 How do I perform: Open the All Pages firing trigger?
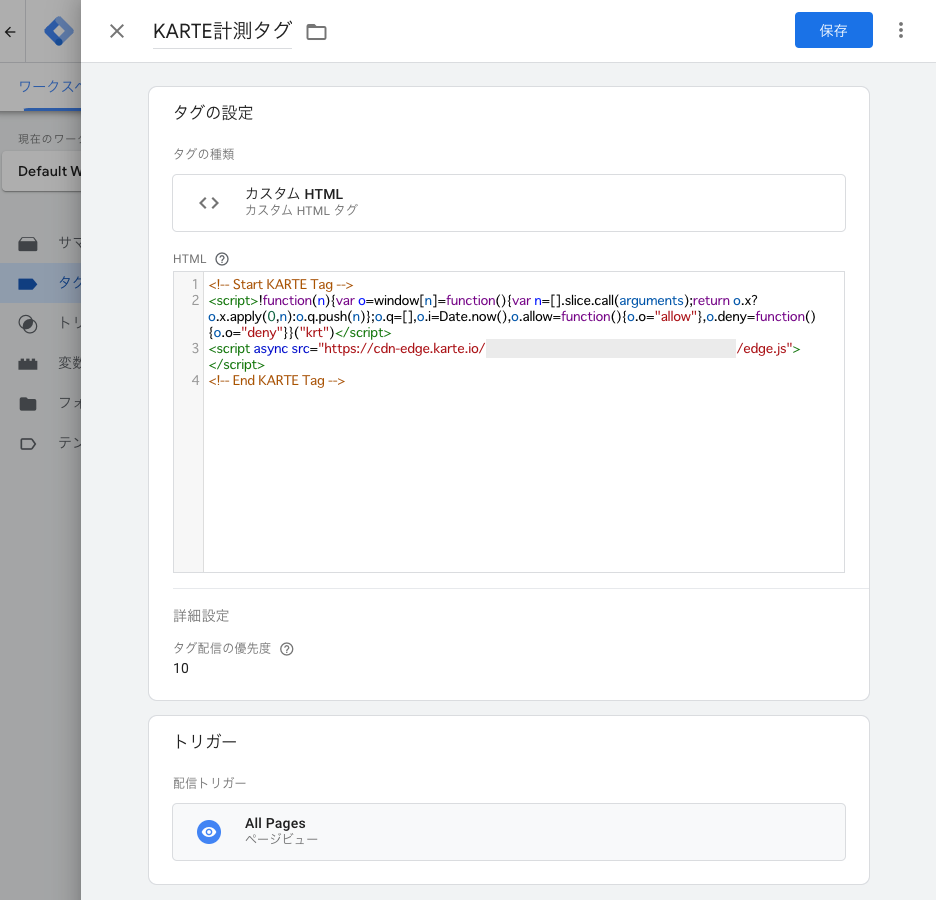click(509, 832)
